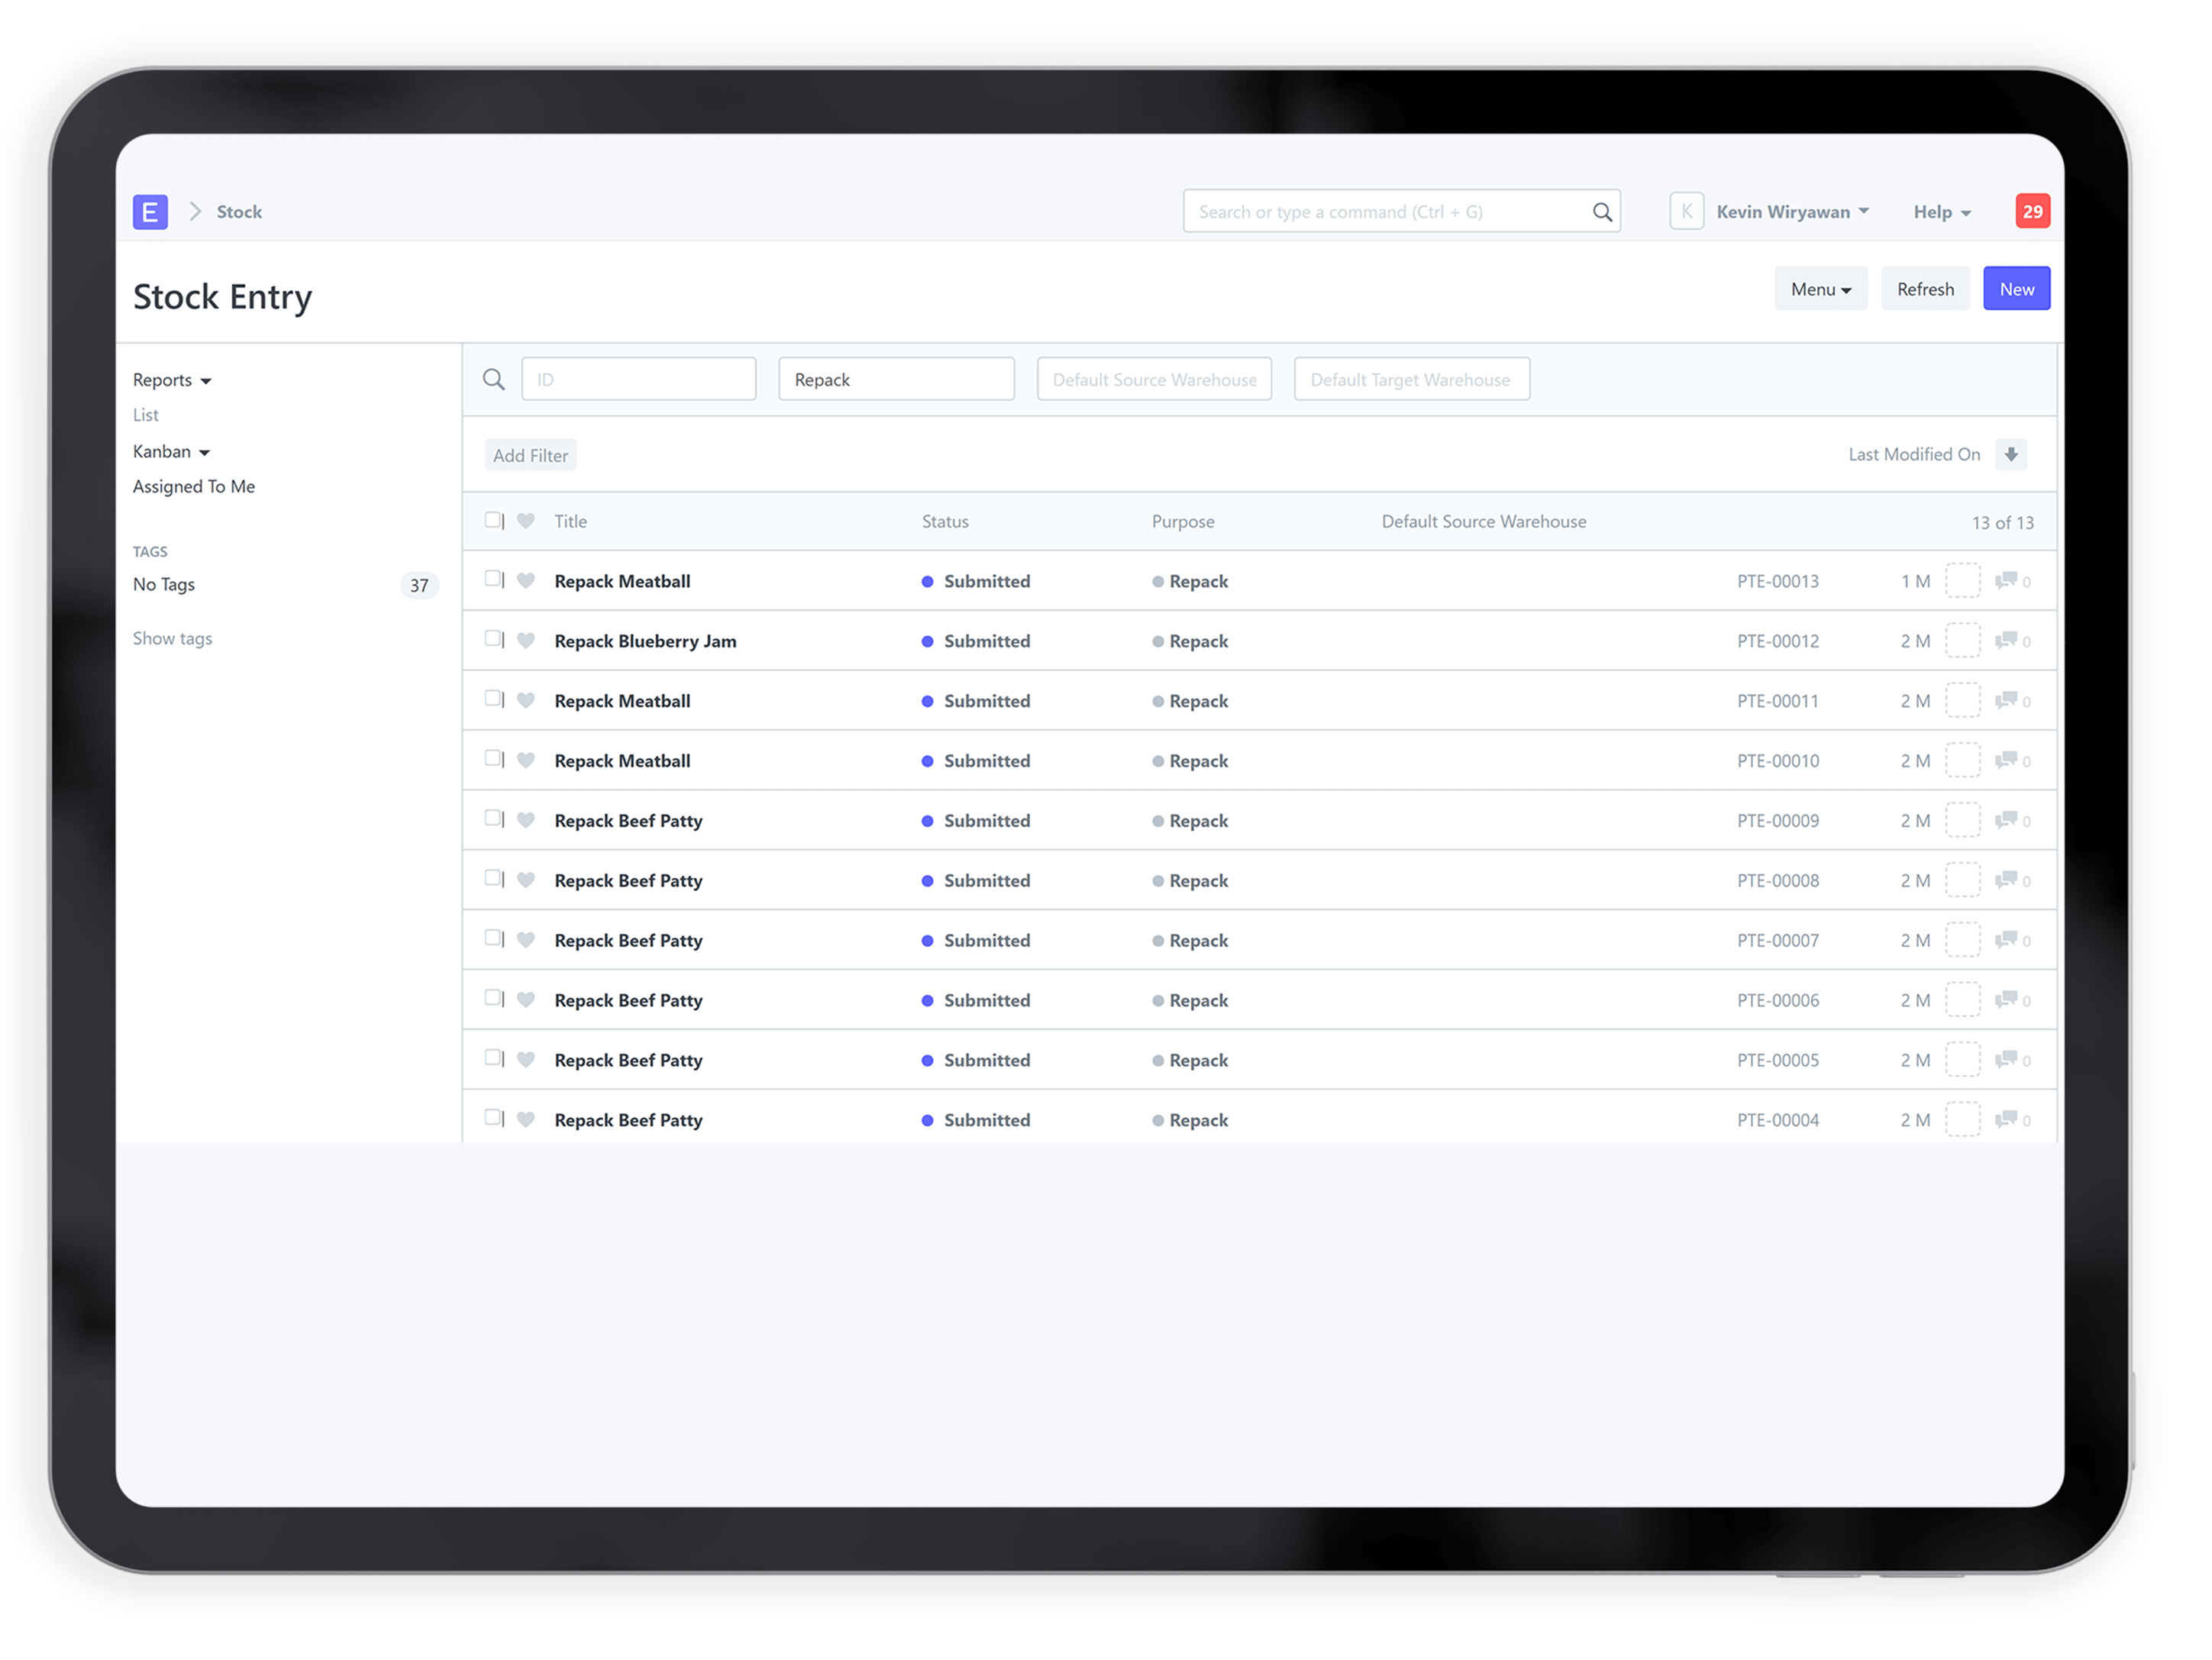Click assignee placeholder box for PTE-00013
Screen dimensions: 2212x1660
pos(1962,581)
